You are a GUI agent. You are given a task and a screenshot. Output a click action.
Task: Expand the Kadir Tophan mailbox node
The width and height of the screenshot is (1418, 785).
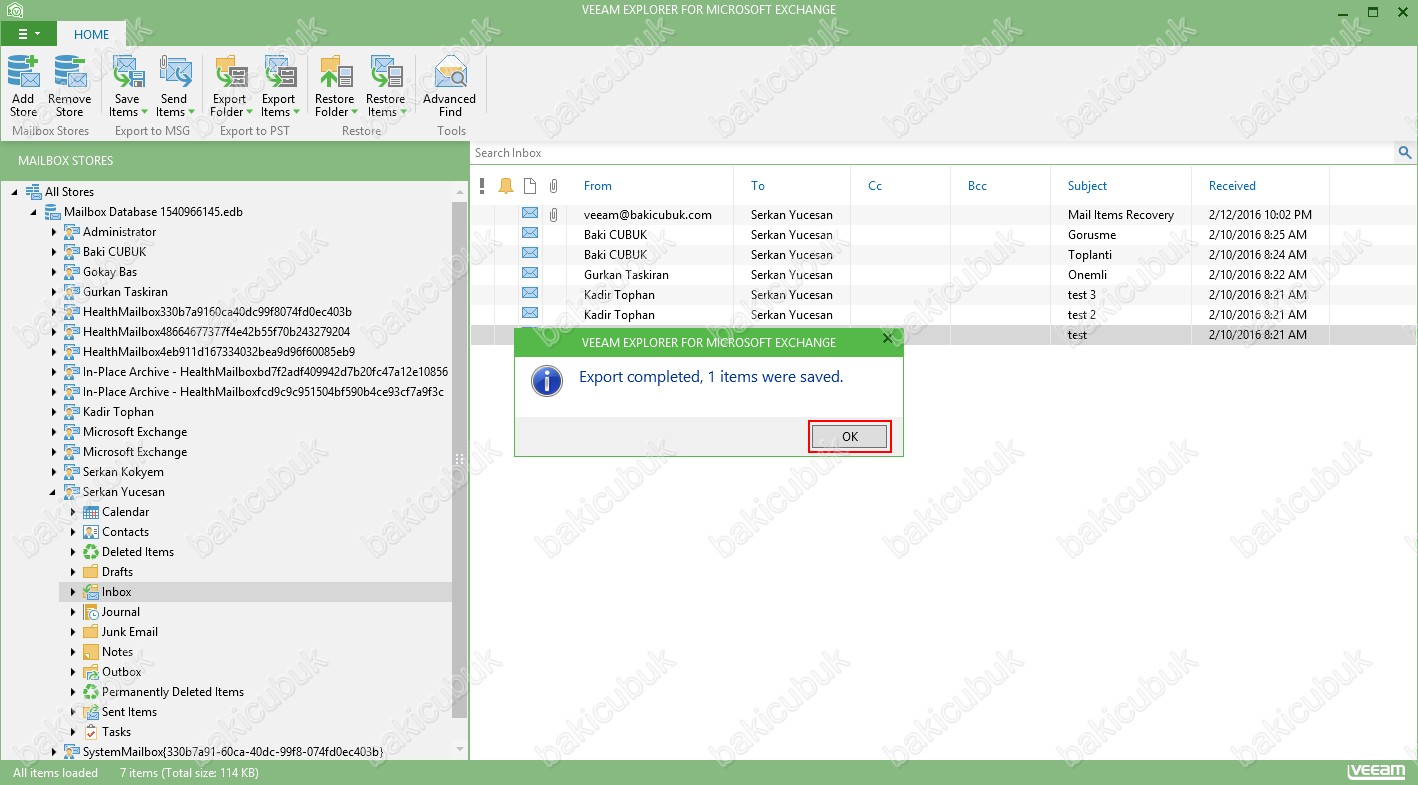point(54,412)
